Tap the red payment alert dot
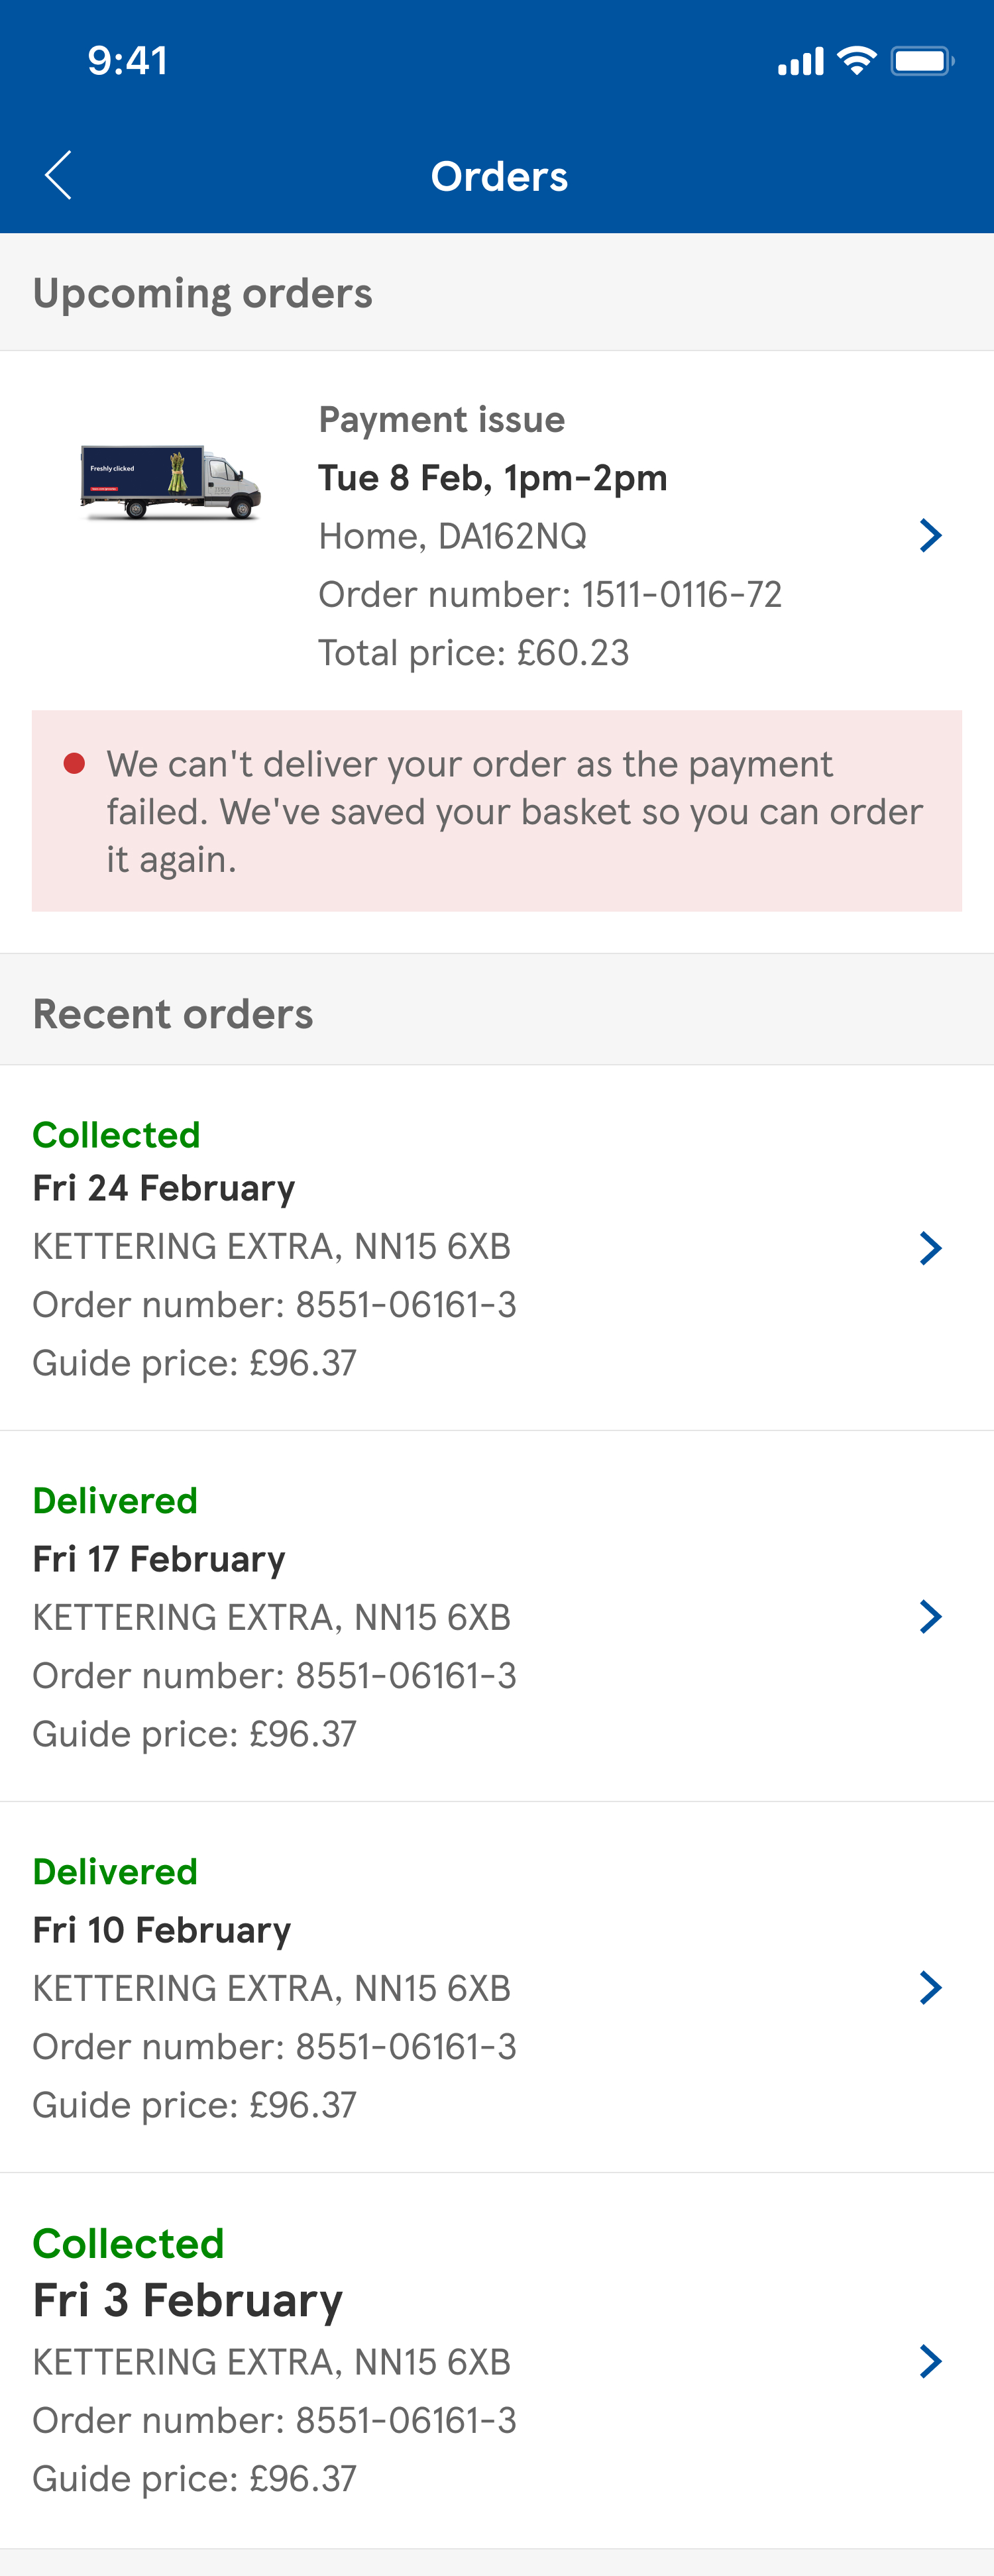The width and height of the screenshot is (994, 2576). 74,764
